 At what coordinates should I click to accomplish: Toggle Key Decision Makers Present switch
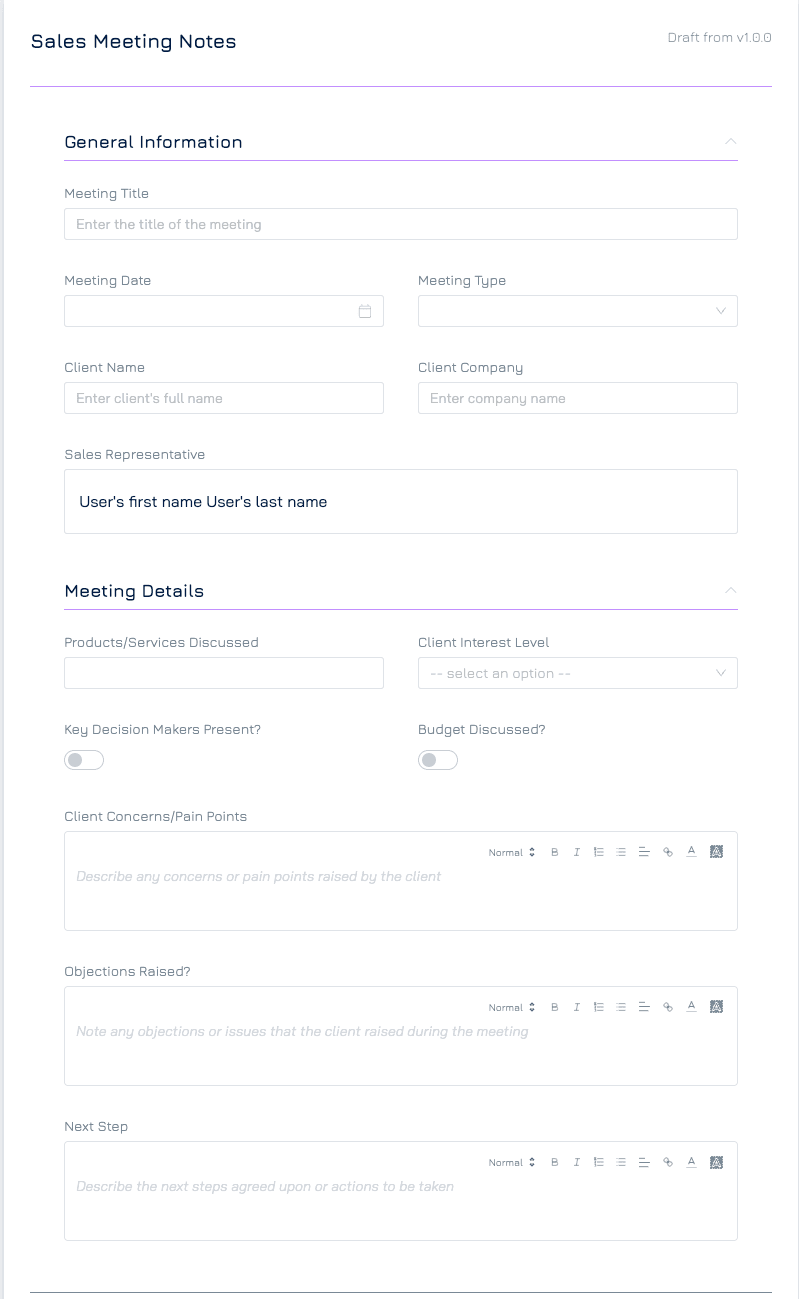[84, 760]
